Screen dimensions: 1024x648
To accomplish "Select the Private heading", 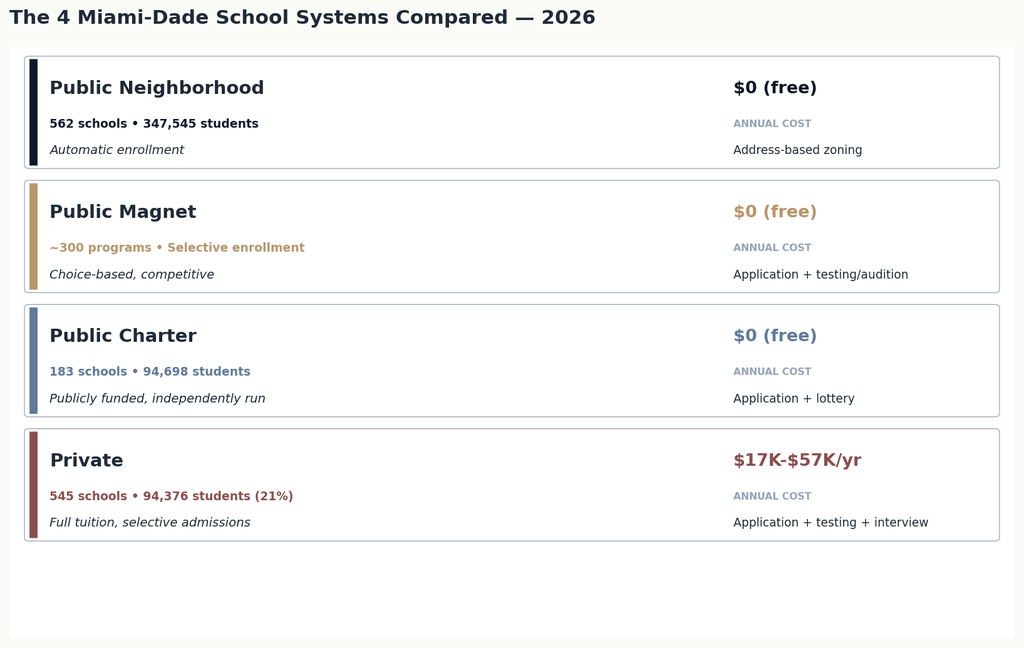I will tap(86, 460).
